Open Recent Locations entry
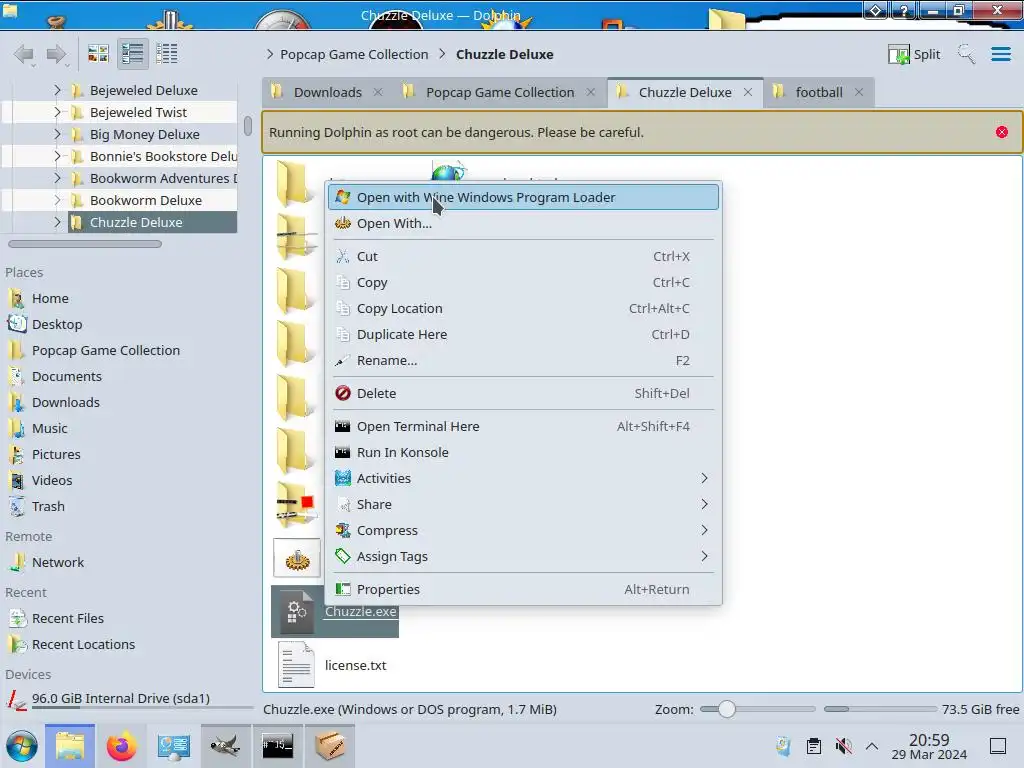The height and width of the screenshot is (768, 1024). tap(83, 645)
